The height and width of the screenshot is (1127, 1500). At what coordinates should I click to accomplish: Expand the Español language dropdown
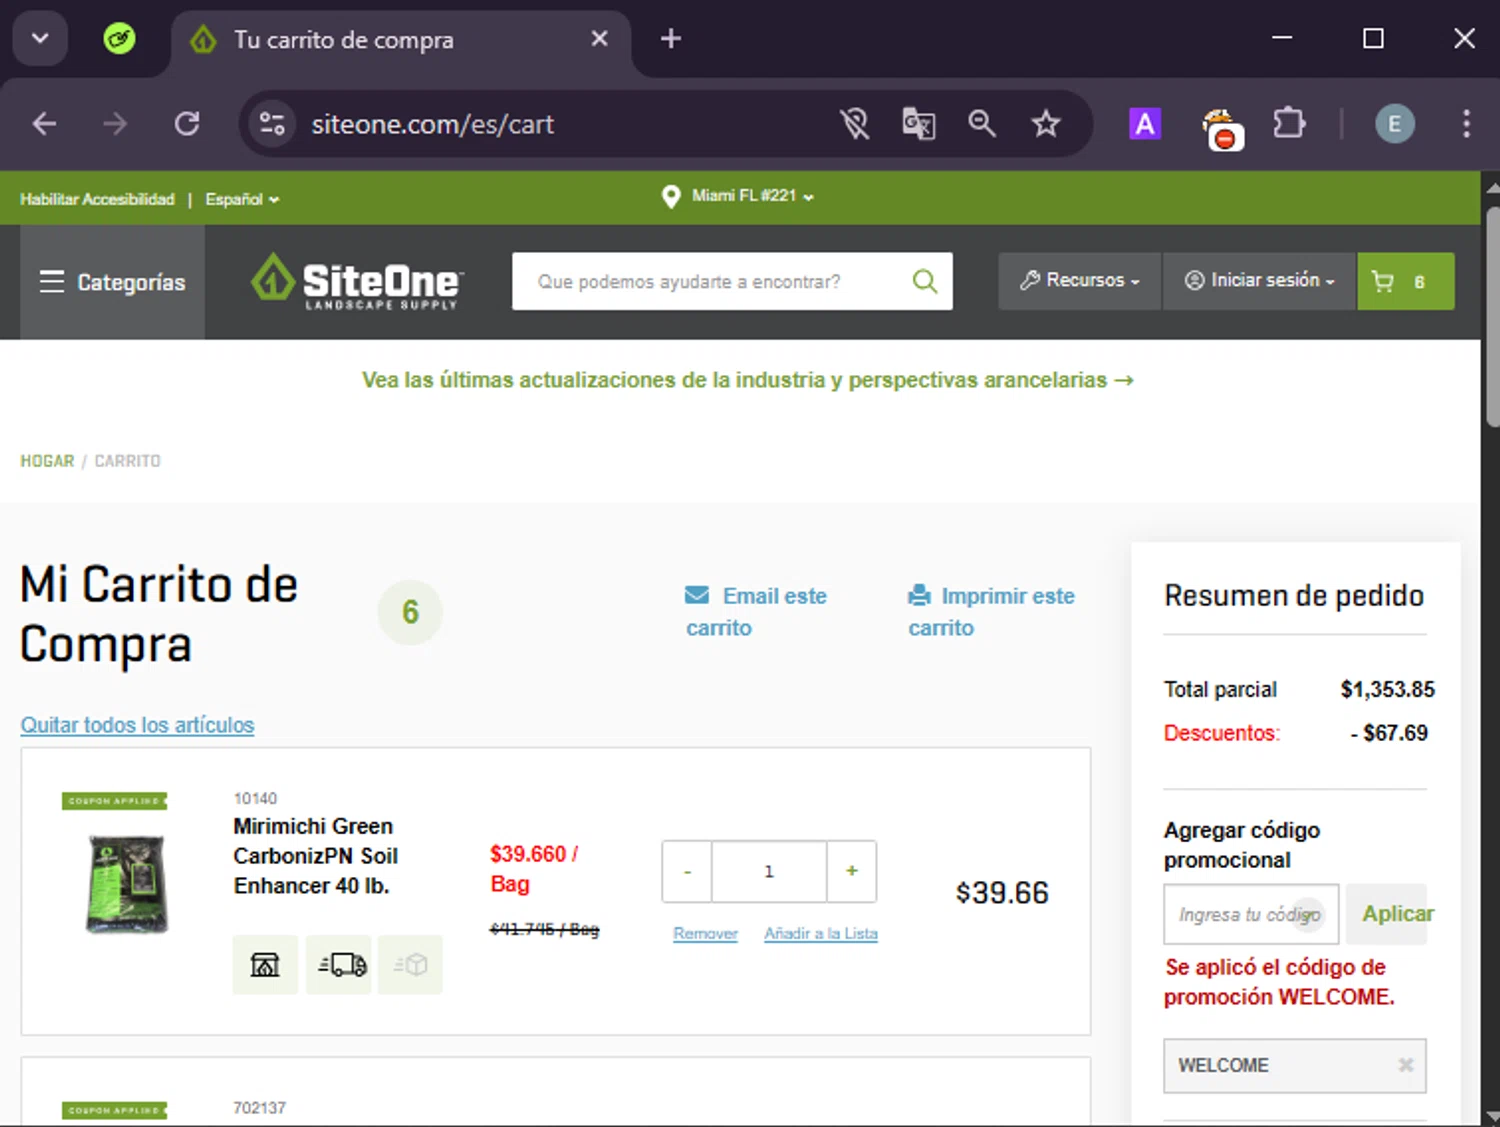[242, 199]
